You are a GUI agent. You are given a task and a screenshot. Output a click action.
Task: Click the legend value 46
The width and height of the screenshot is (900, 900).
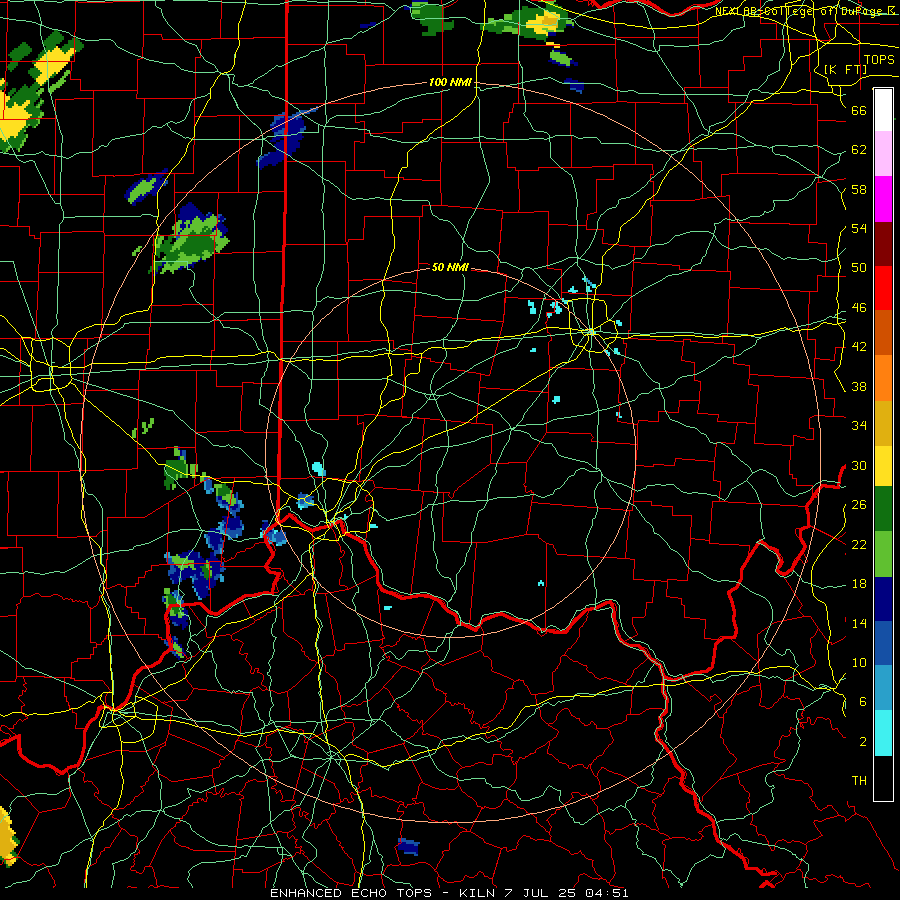pyautogui.click(x=859, y=308)
